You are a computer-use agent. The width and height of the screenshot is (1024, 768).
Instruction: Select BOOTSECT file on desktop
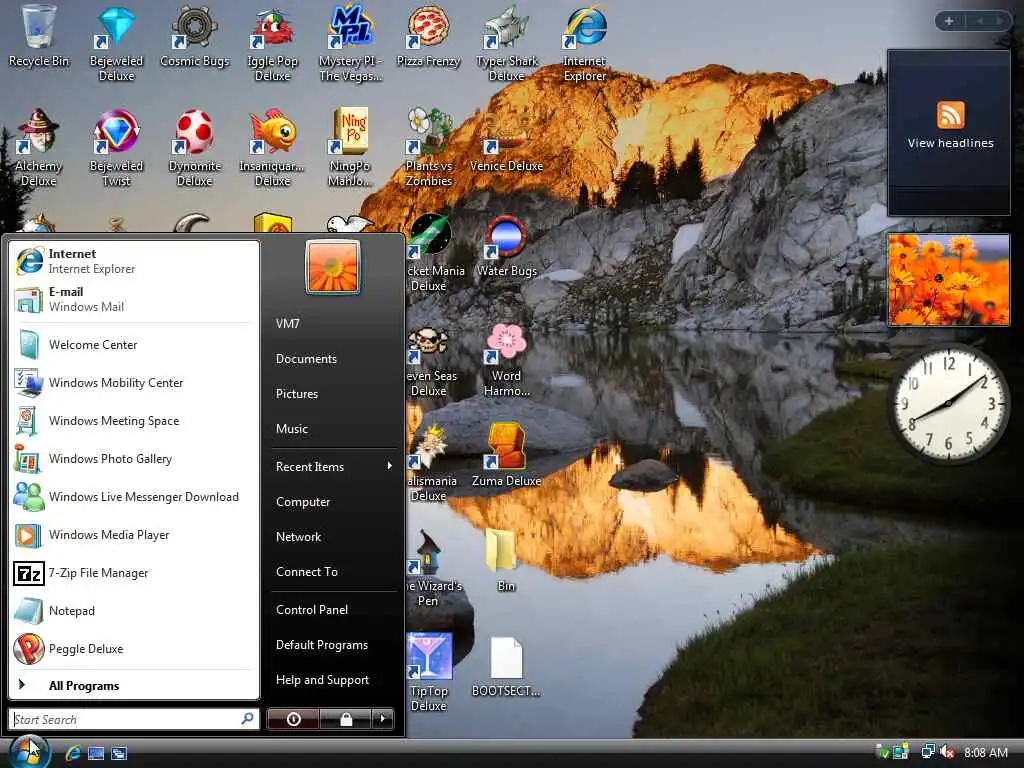click(x=506, y=666)
